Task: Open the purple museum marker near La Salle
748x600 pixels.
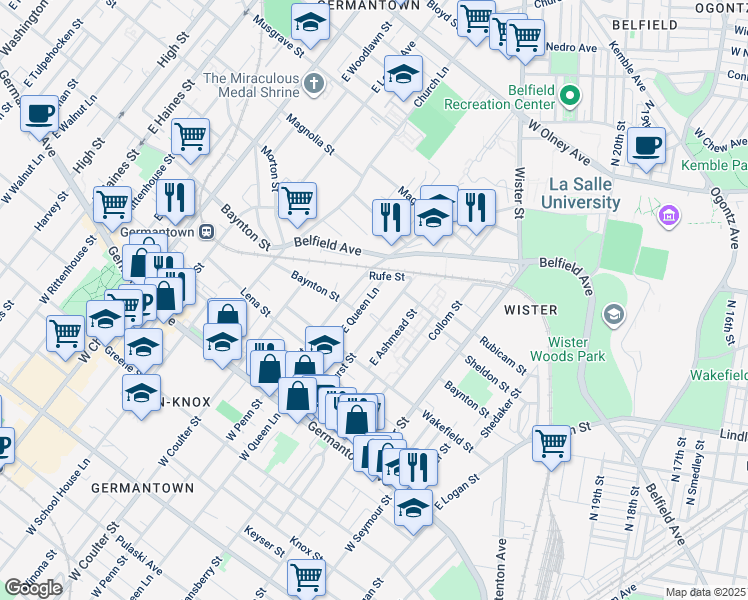Action: click(669, 216)
